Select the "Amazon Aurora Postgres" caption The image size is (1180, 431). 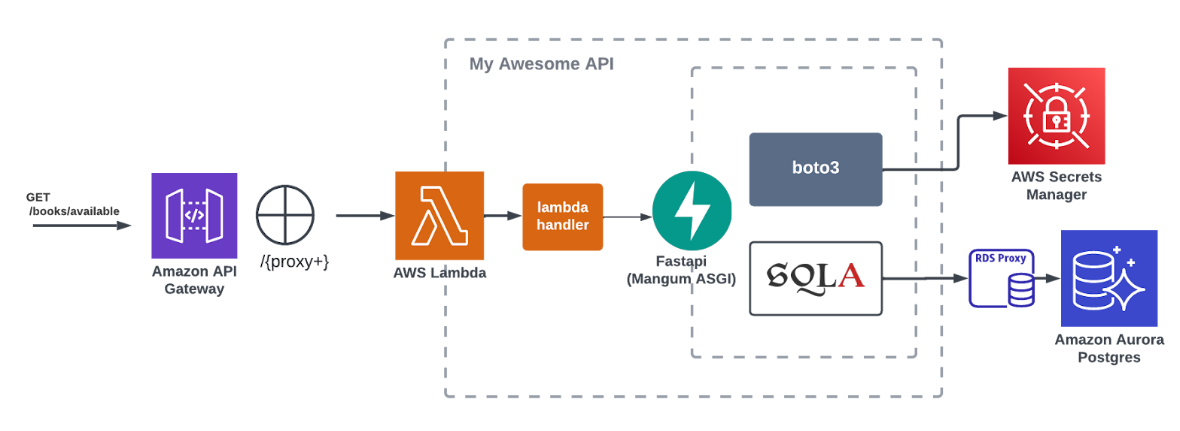[x=1109, y=348]
